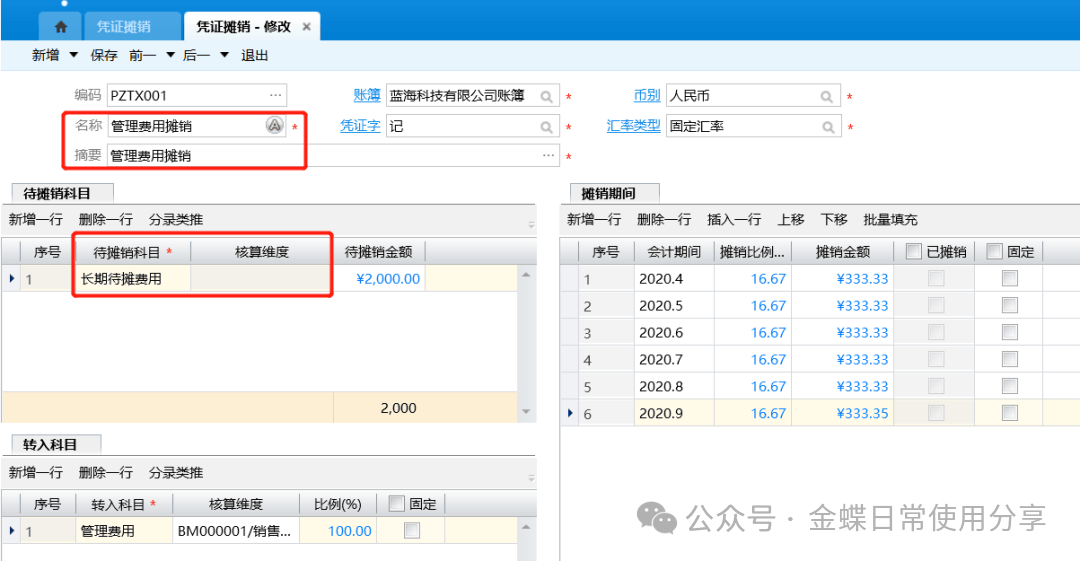
Task: Click 批量填充 in 摊销期间 toolbar
Action: click(x=890, y=220)
